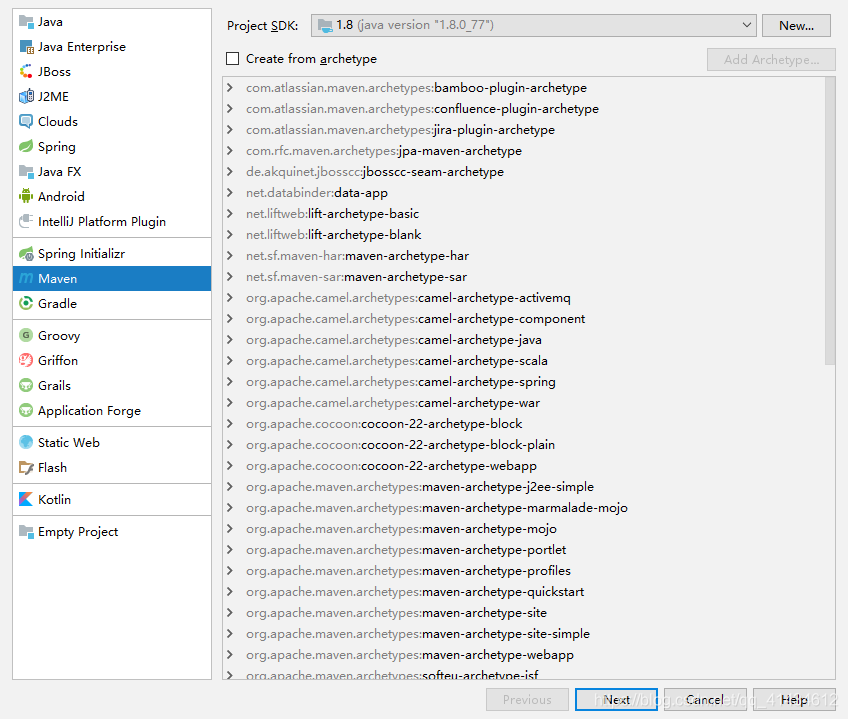The image size is (848, 719).
Task: Expand lift-archetype-basic node
Action: 230,214
